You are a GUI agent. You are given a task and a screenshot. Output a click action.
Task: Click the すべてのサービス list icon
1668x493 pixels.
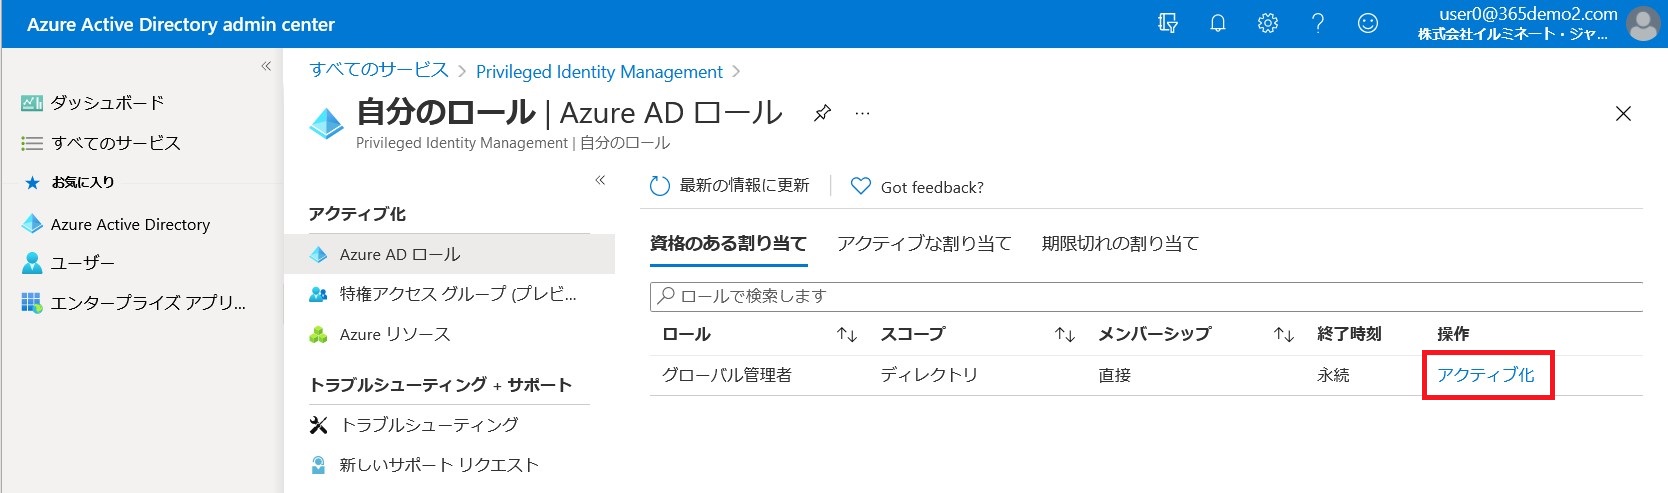tap(32, 143)
